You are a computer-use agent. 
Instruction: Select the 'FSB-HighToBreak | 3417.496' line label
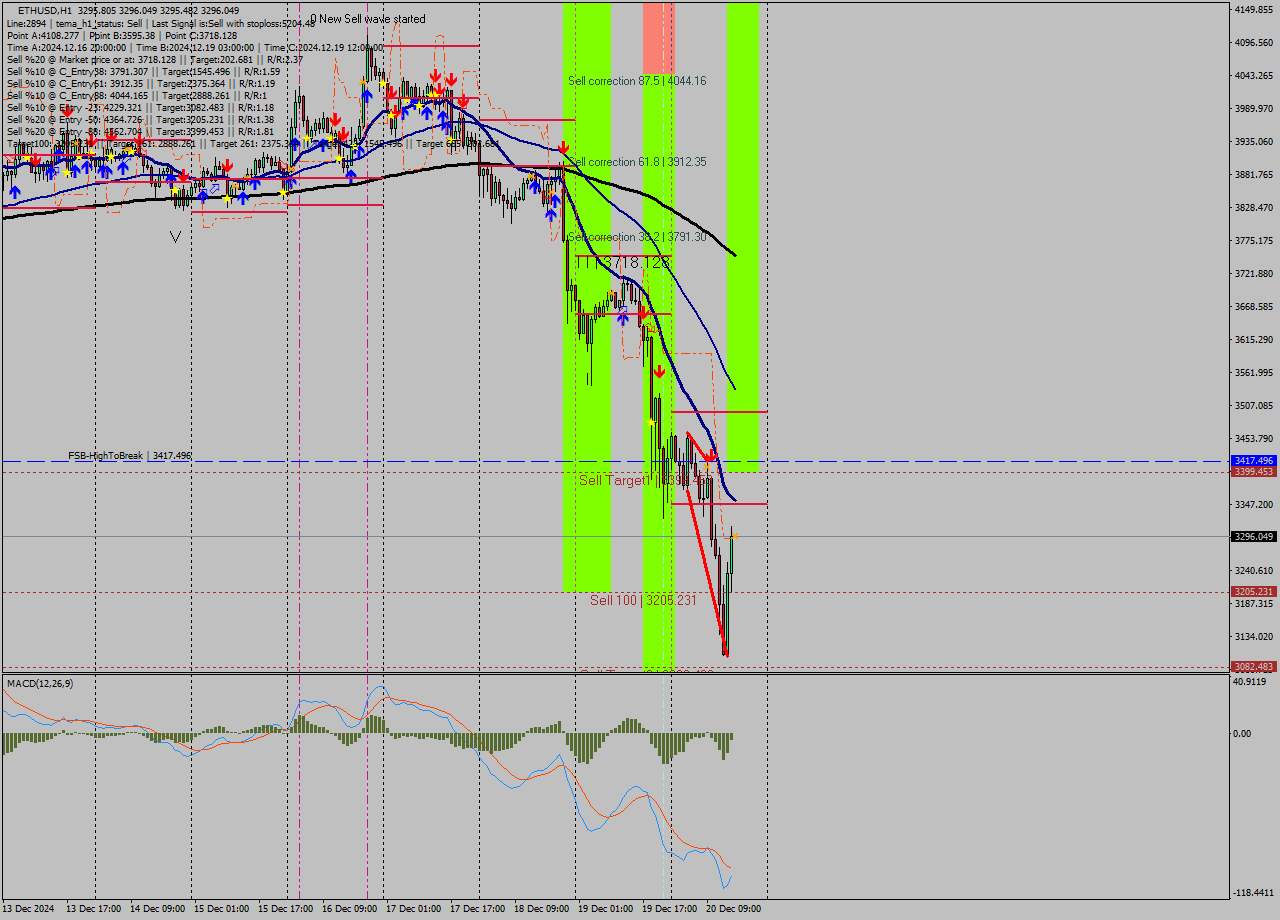130,456
